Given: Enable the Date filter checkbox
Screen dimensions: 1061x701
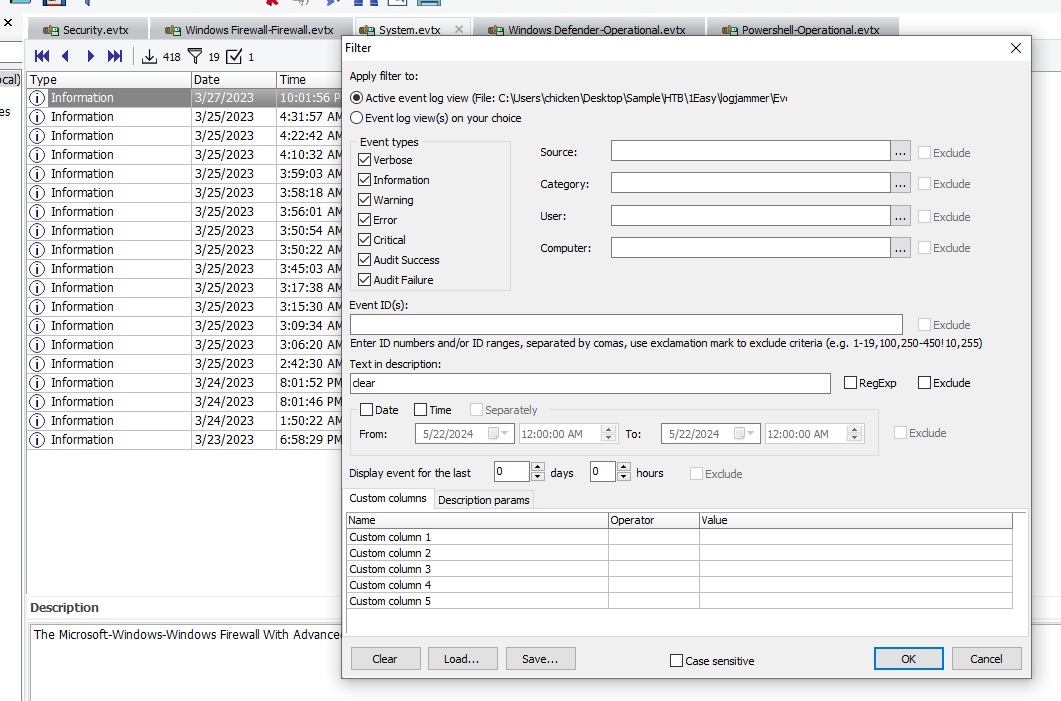Looking at the screenshot, I should [367, 410].
